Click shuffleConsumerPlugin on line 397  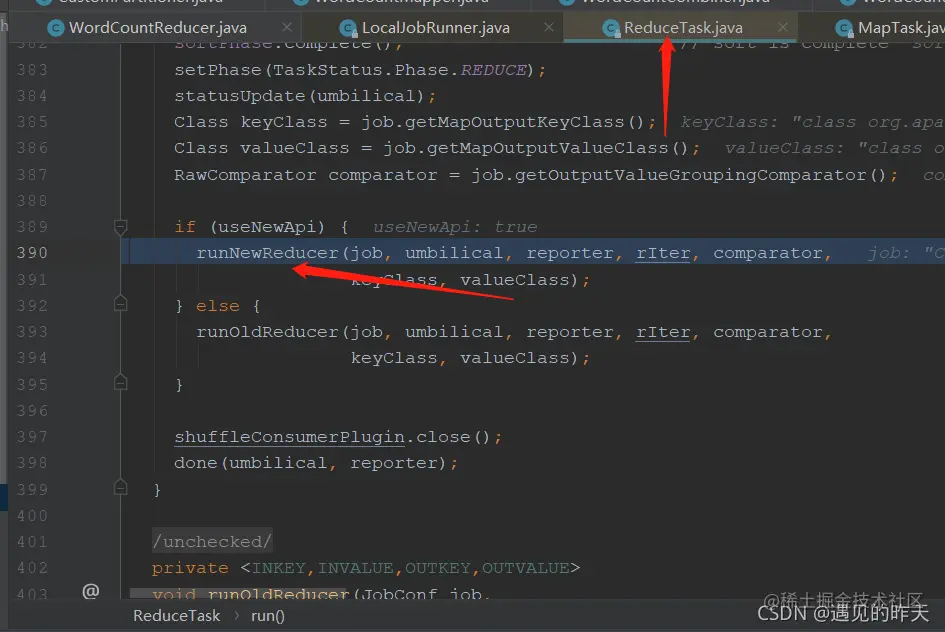click(x=289, y=437)
